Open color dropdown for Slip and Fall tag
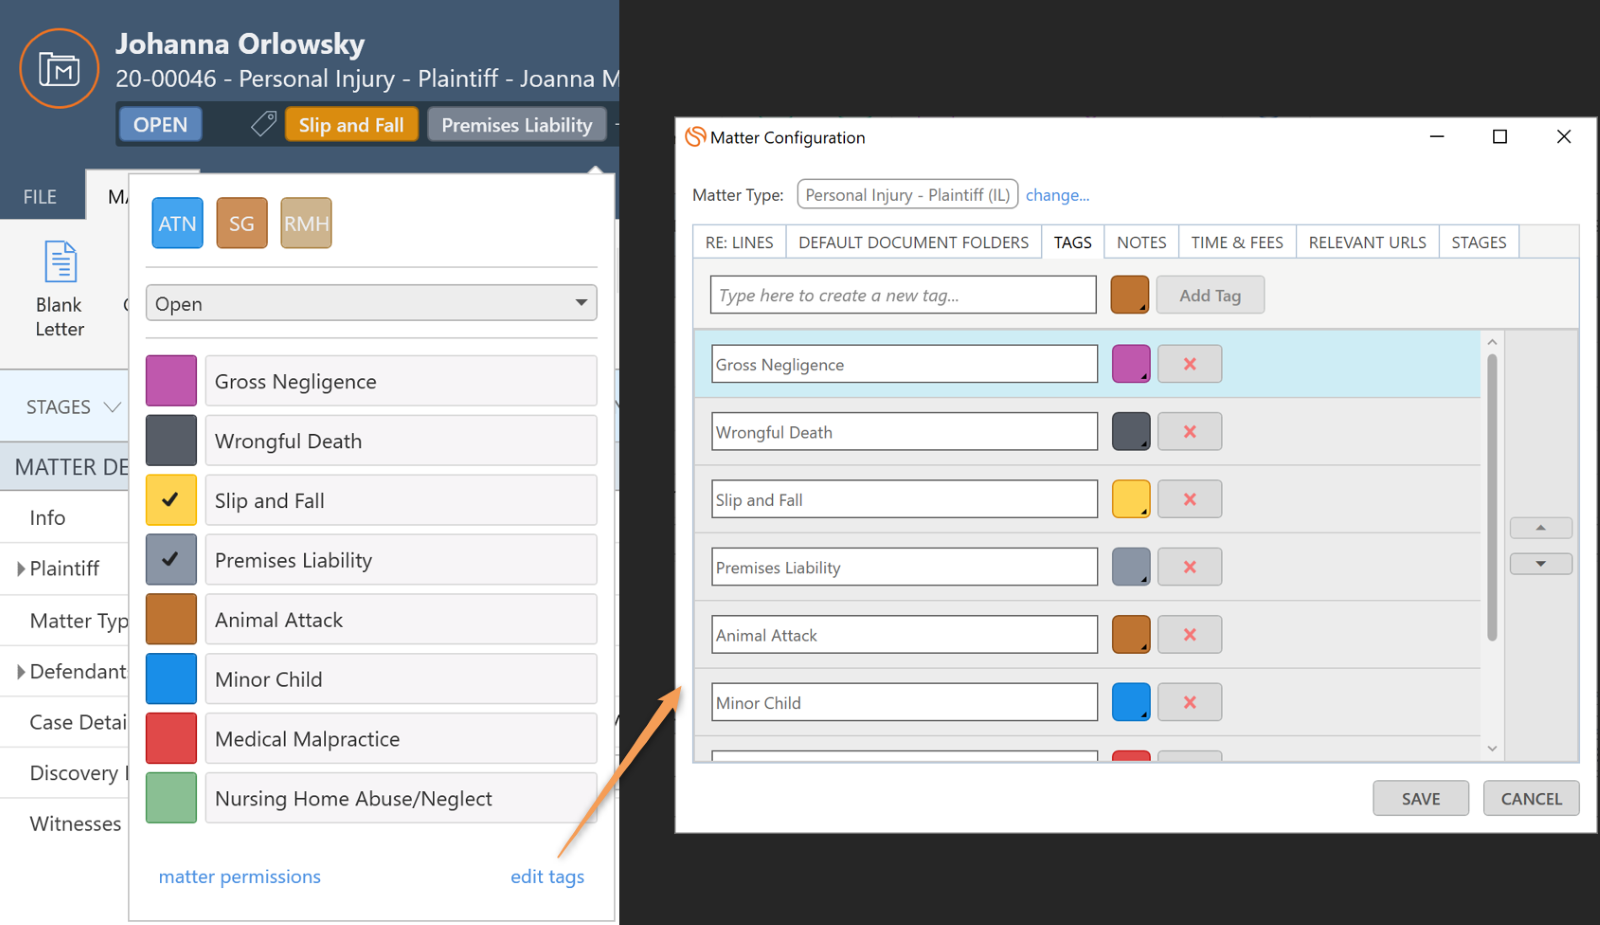This screenshot has height=925, width=1600. point(1131,499)
